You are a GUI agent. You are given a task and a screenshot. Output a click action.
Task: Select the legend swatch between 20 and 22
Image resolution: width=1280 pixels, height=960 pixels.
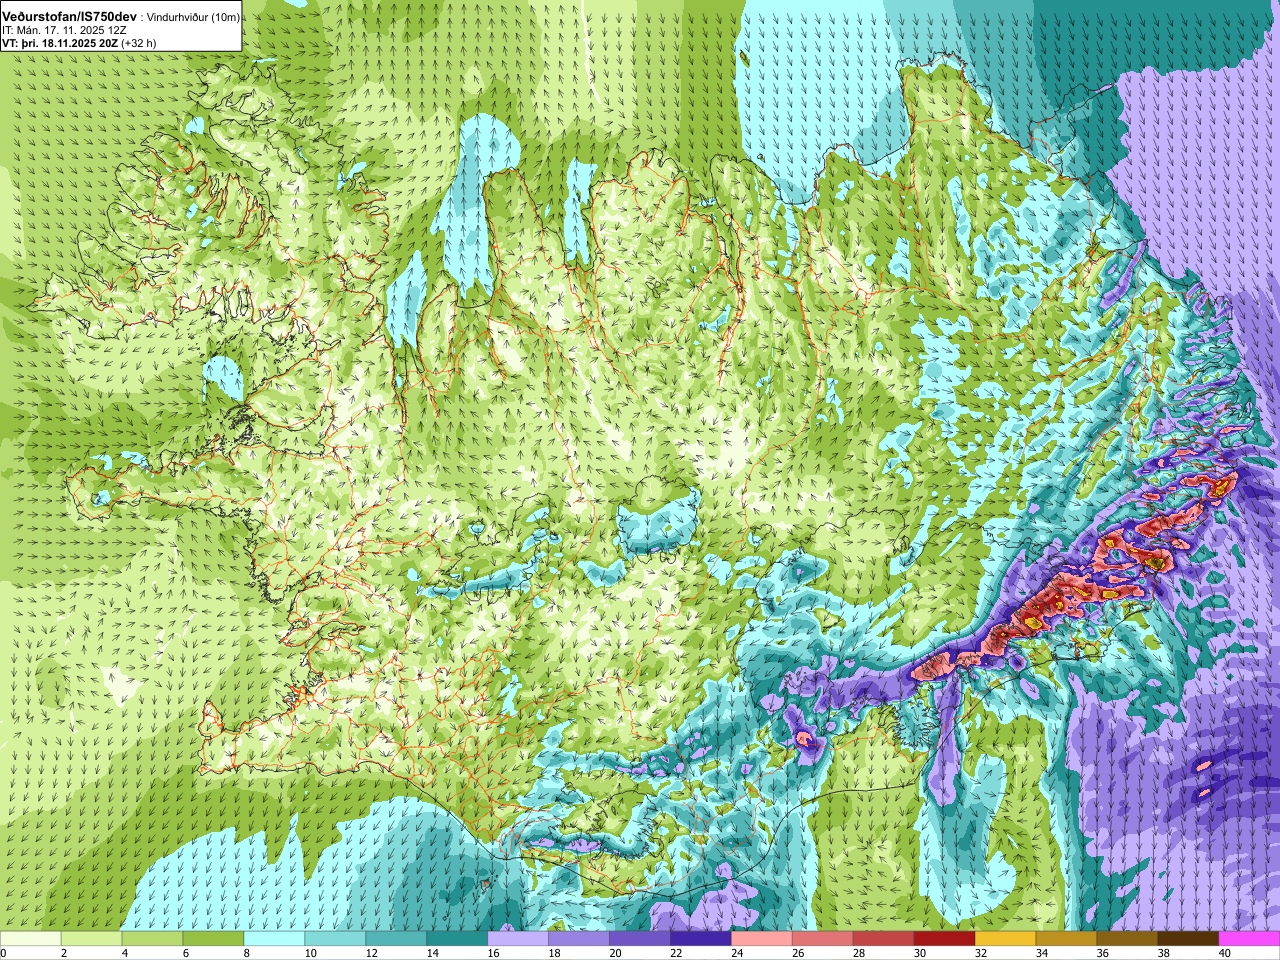[x=640, y=939]
